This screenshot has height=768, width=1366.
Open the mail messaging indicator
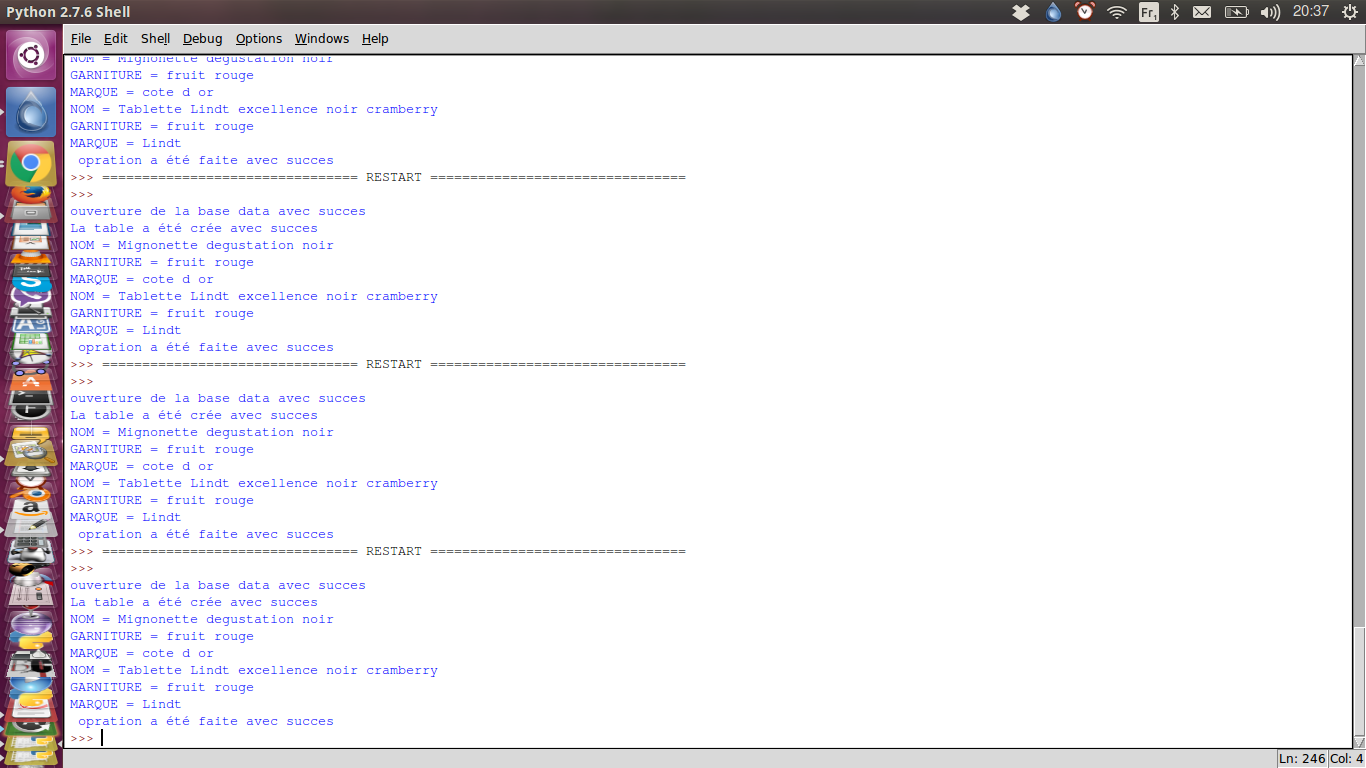point(1202,12)
